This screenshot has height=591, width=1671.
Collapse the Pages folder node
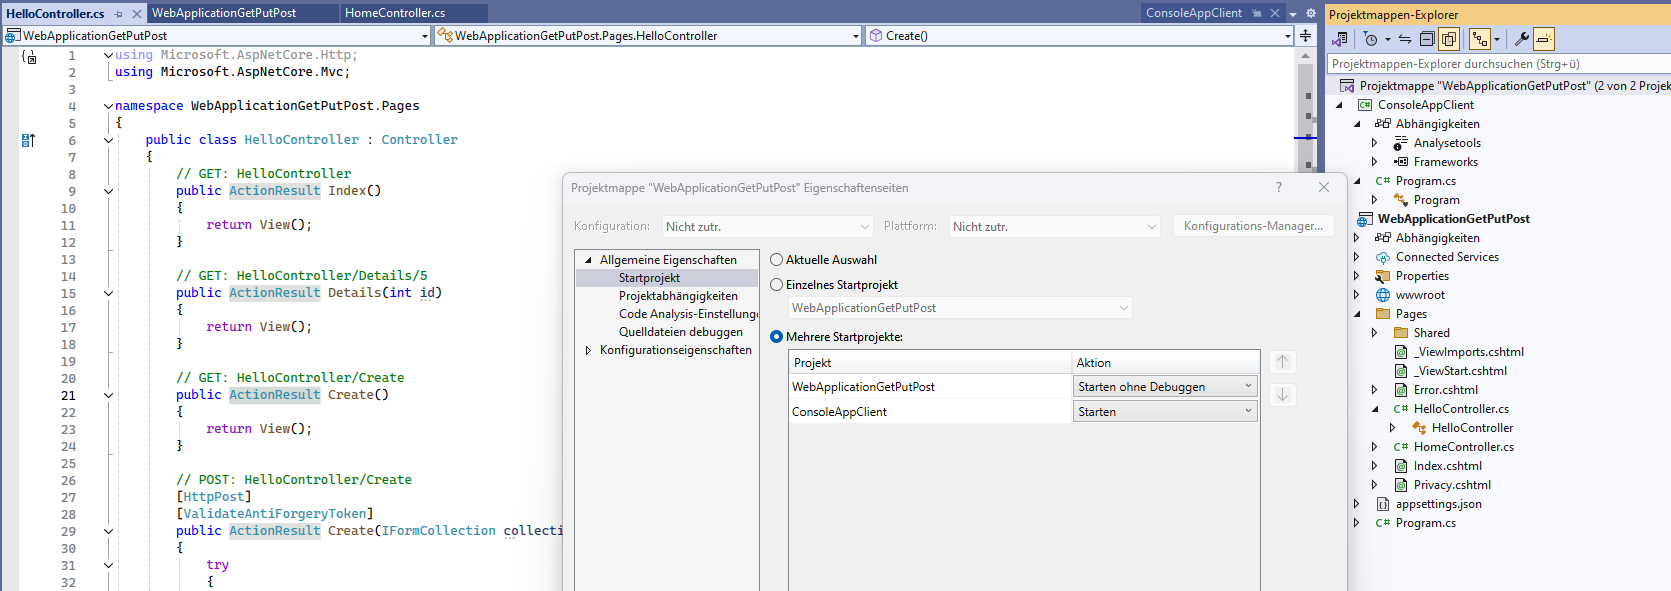coord(1357,314)
